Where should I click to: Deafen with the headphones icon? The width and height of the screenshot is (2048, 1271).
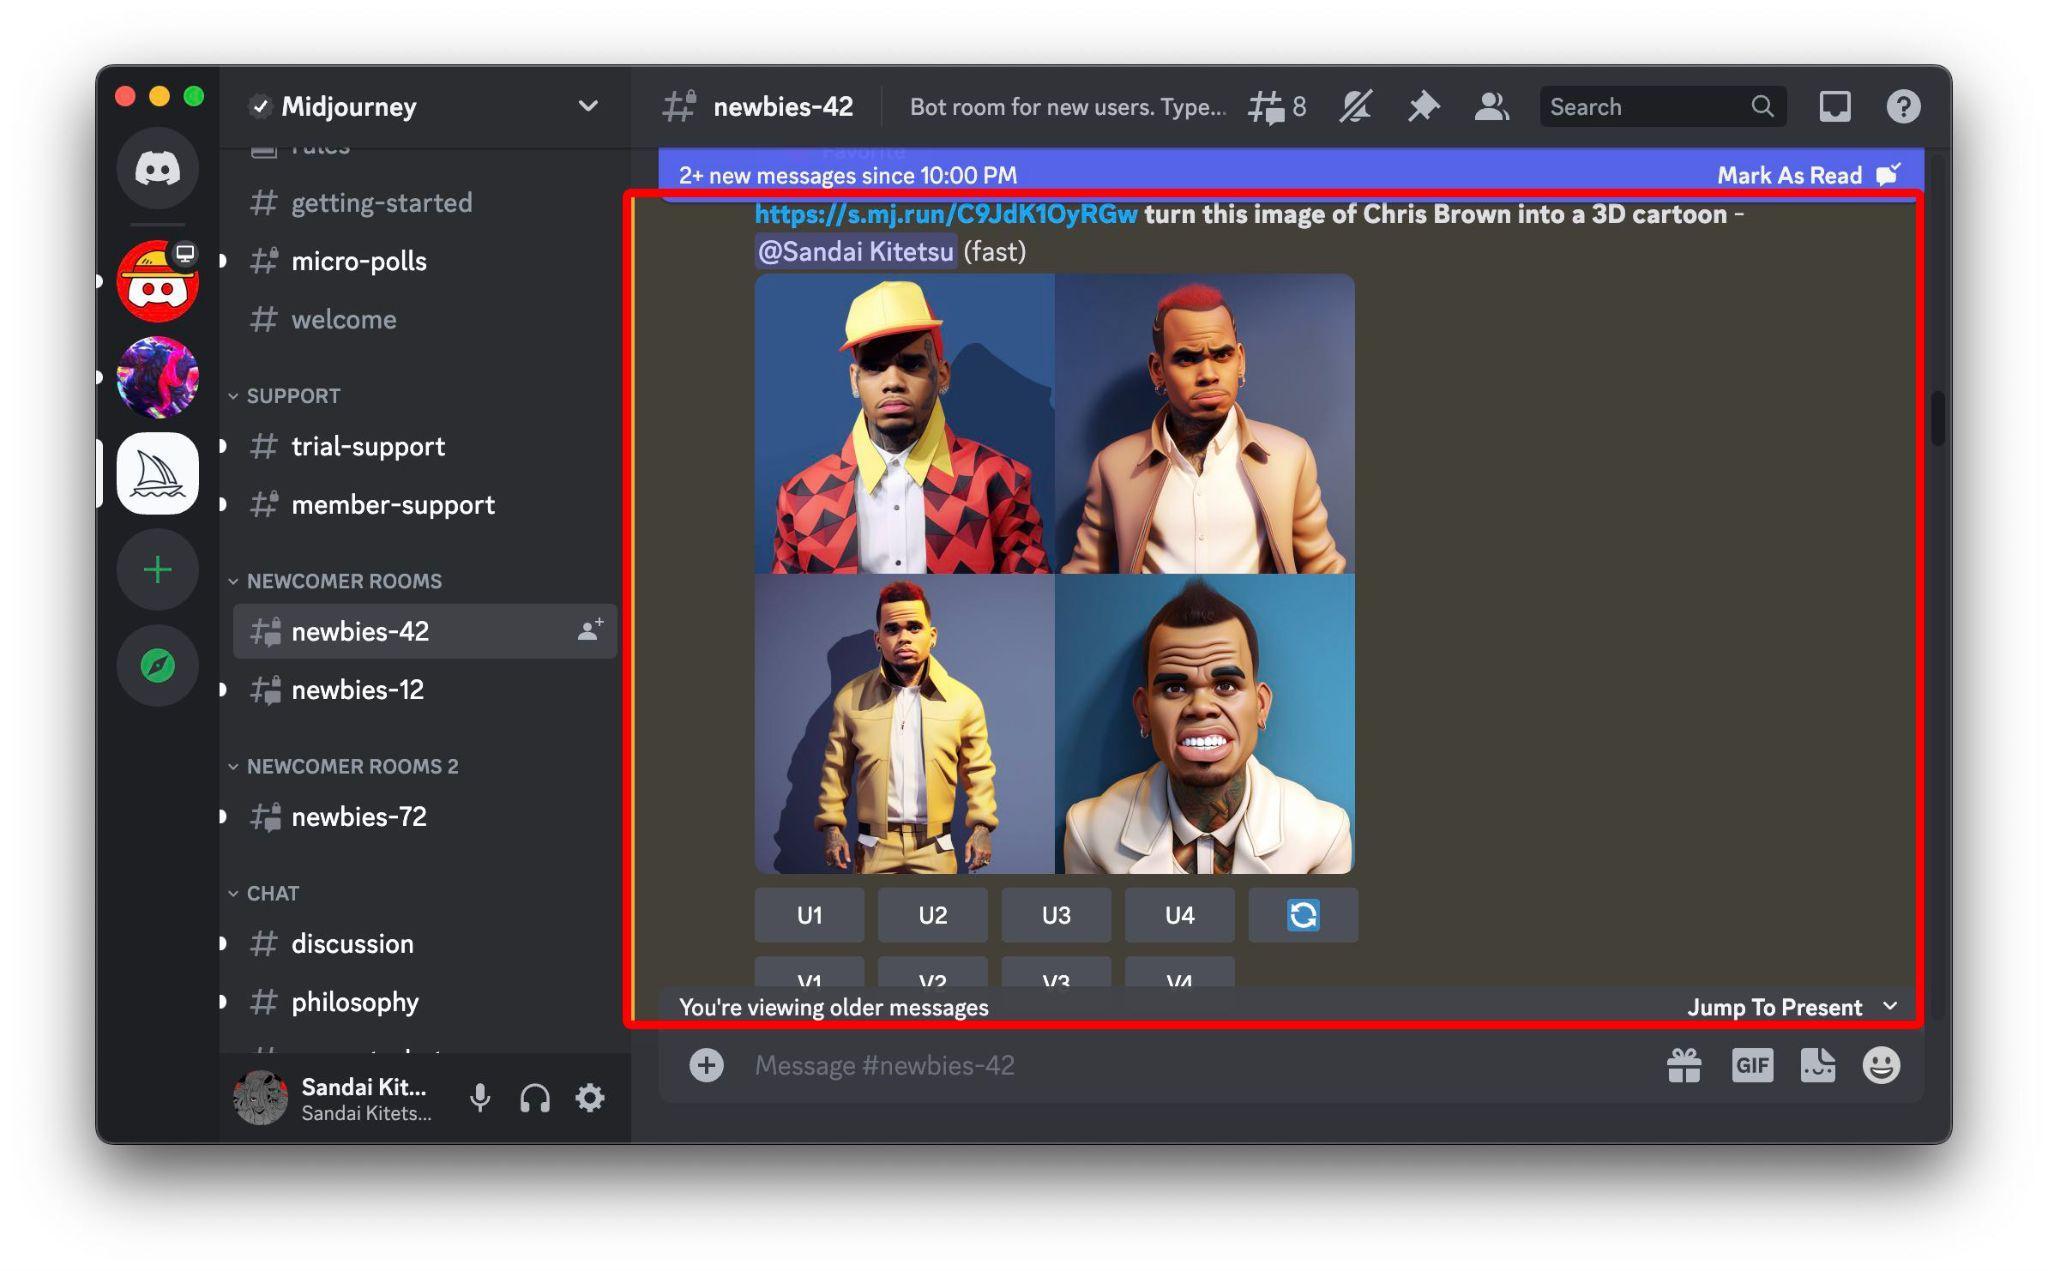(x=535, y=1098)
